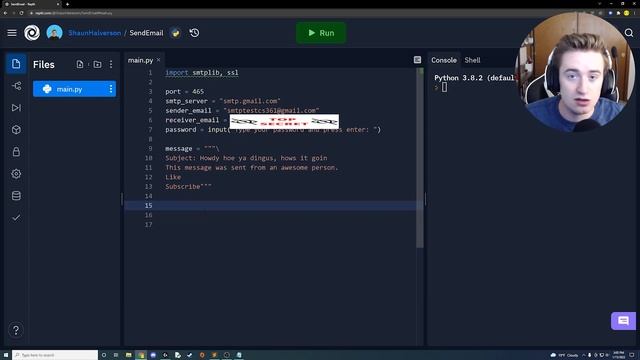Switch to the main.py editor tab
This screenshot has width=640, height=360.
tap(140, 60)
